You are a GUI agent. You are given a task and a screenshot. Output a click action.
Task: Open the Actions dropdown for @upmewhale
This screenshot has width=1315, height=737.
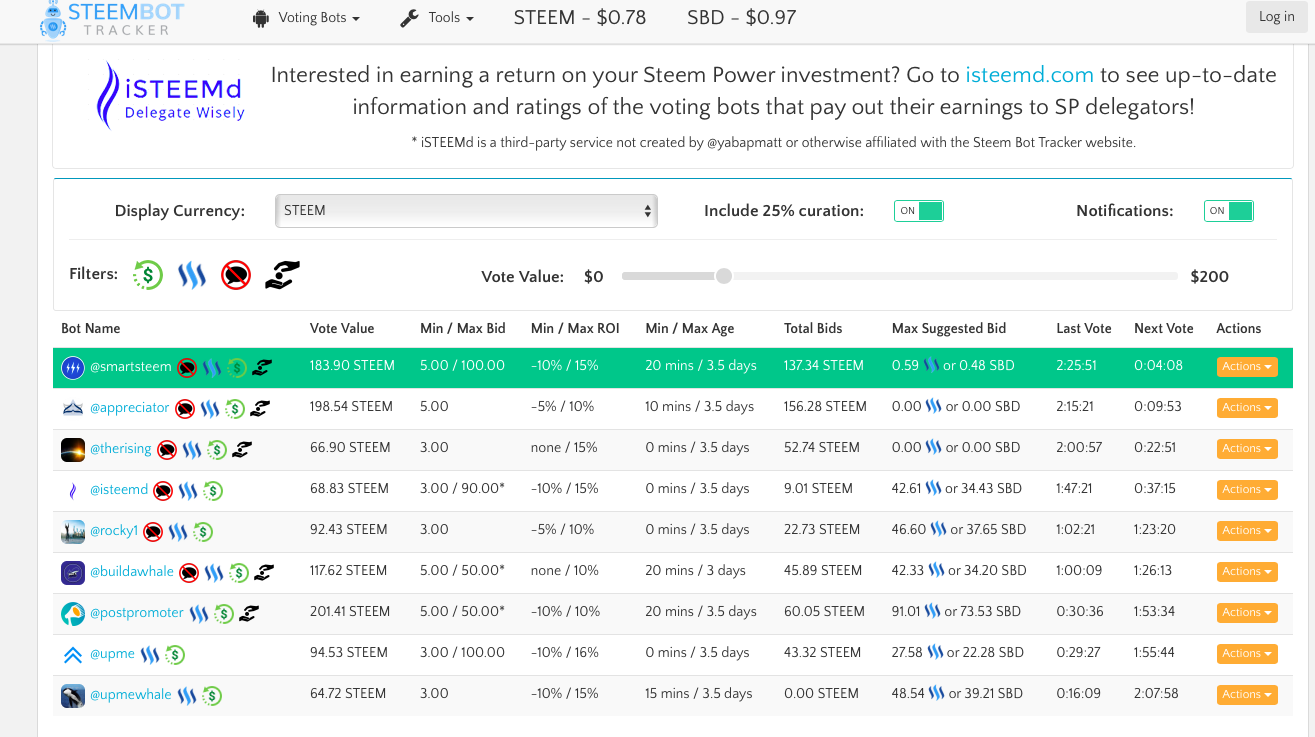click(1247, 695)
